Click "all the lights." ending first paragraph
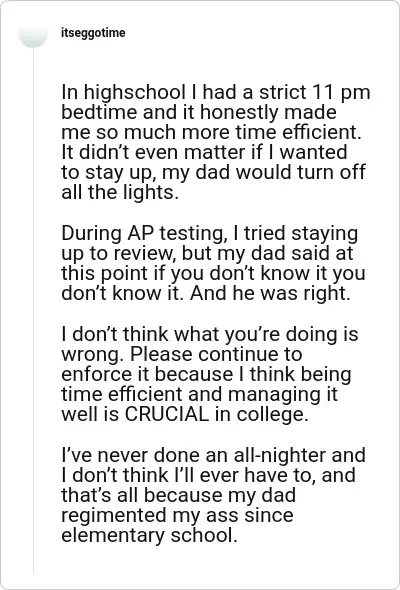The width and height of the screenshot is (400, 590). point(120,192)
